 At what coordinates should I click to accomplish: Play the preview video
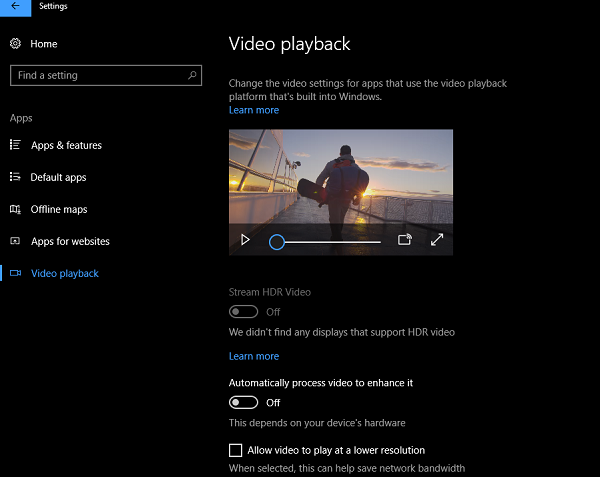(245, 240)
